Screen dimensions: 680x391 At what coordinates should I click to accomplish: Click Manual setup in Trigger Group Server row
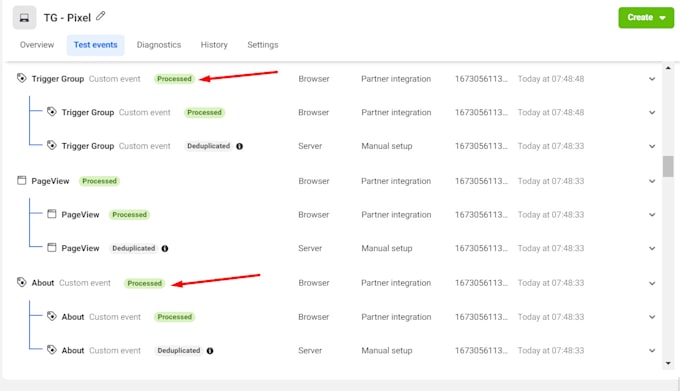387,146
